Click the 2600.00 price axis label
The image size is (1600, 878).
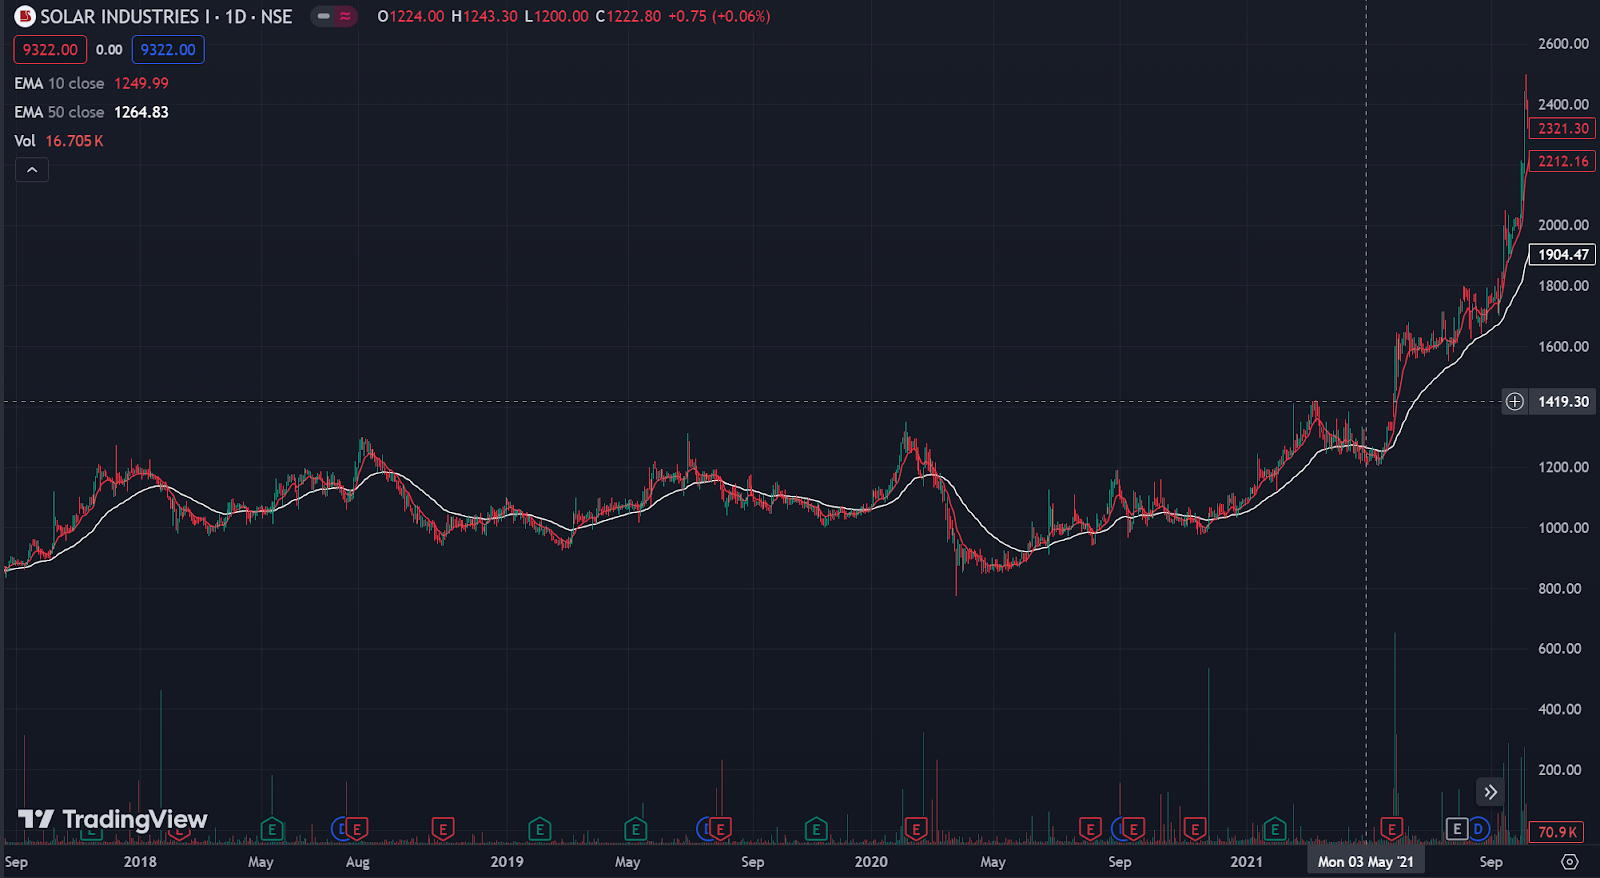[x=1563, y=43]
